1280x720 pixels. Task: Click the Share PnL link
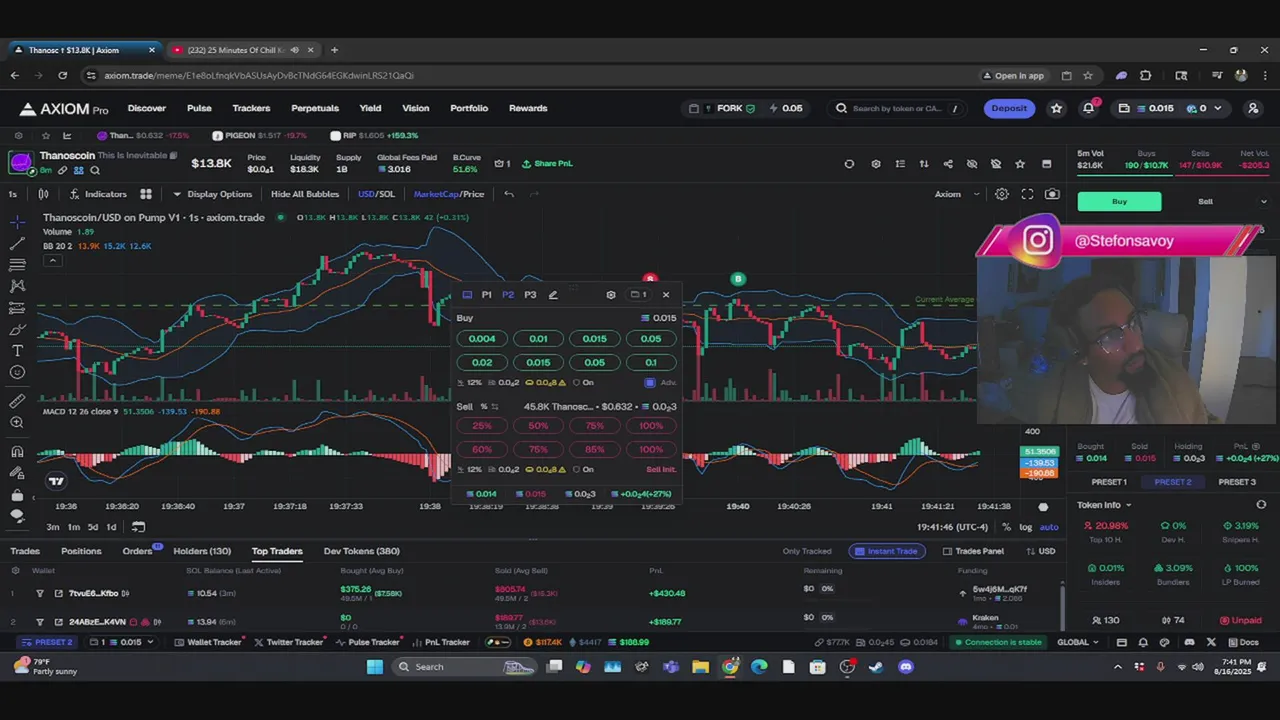547,164
